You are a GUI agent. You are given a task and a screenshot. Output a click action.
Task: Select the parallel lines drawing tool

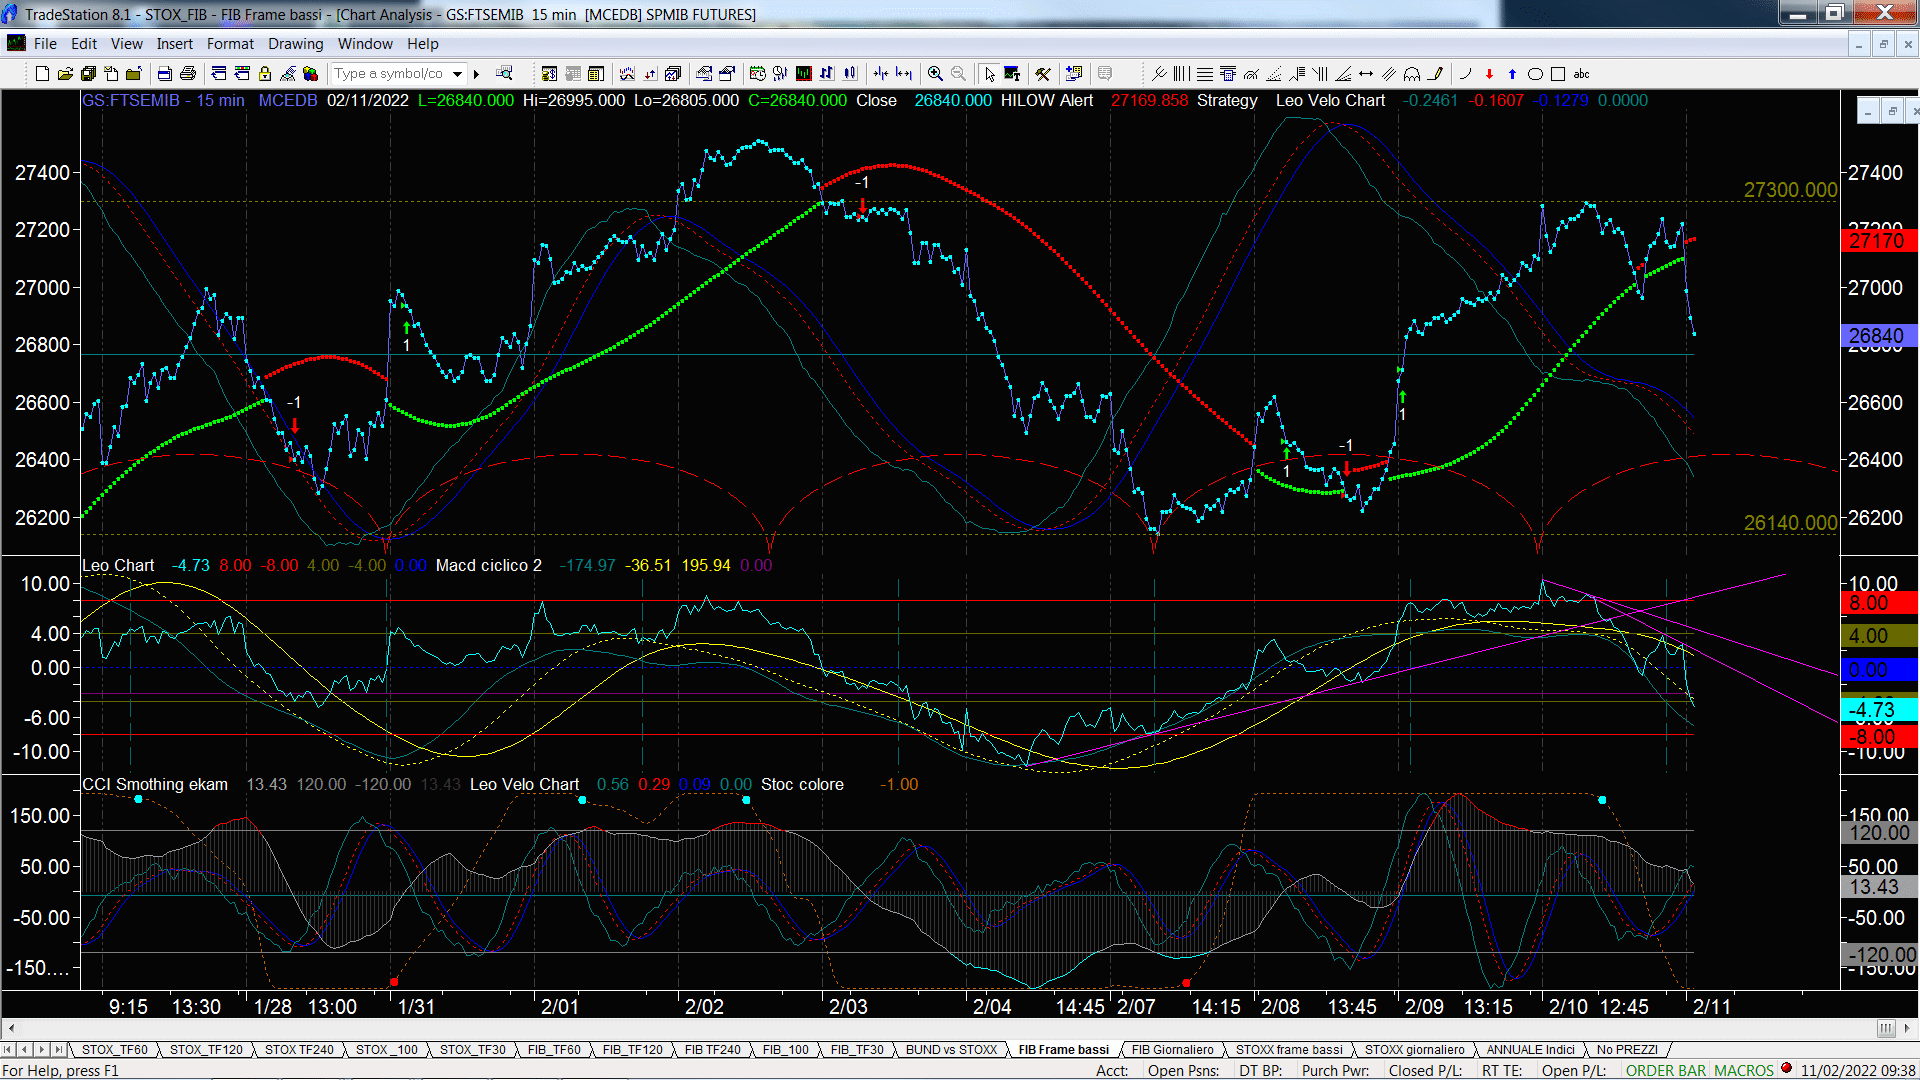pyautogui.click(x=1389, y=74)
